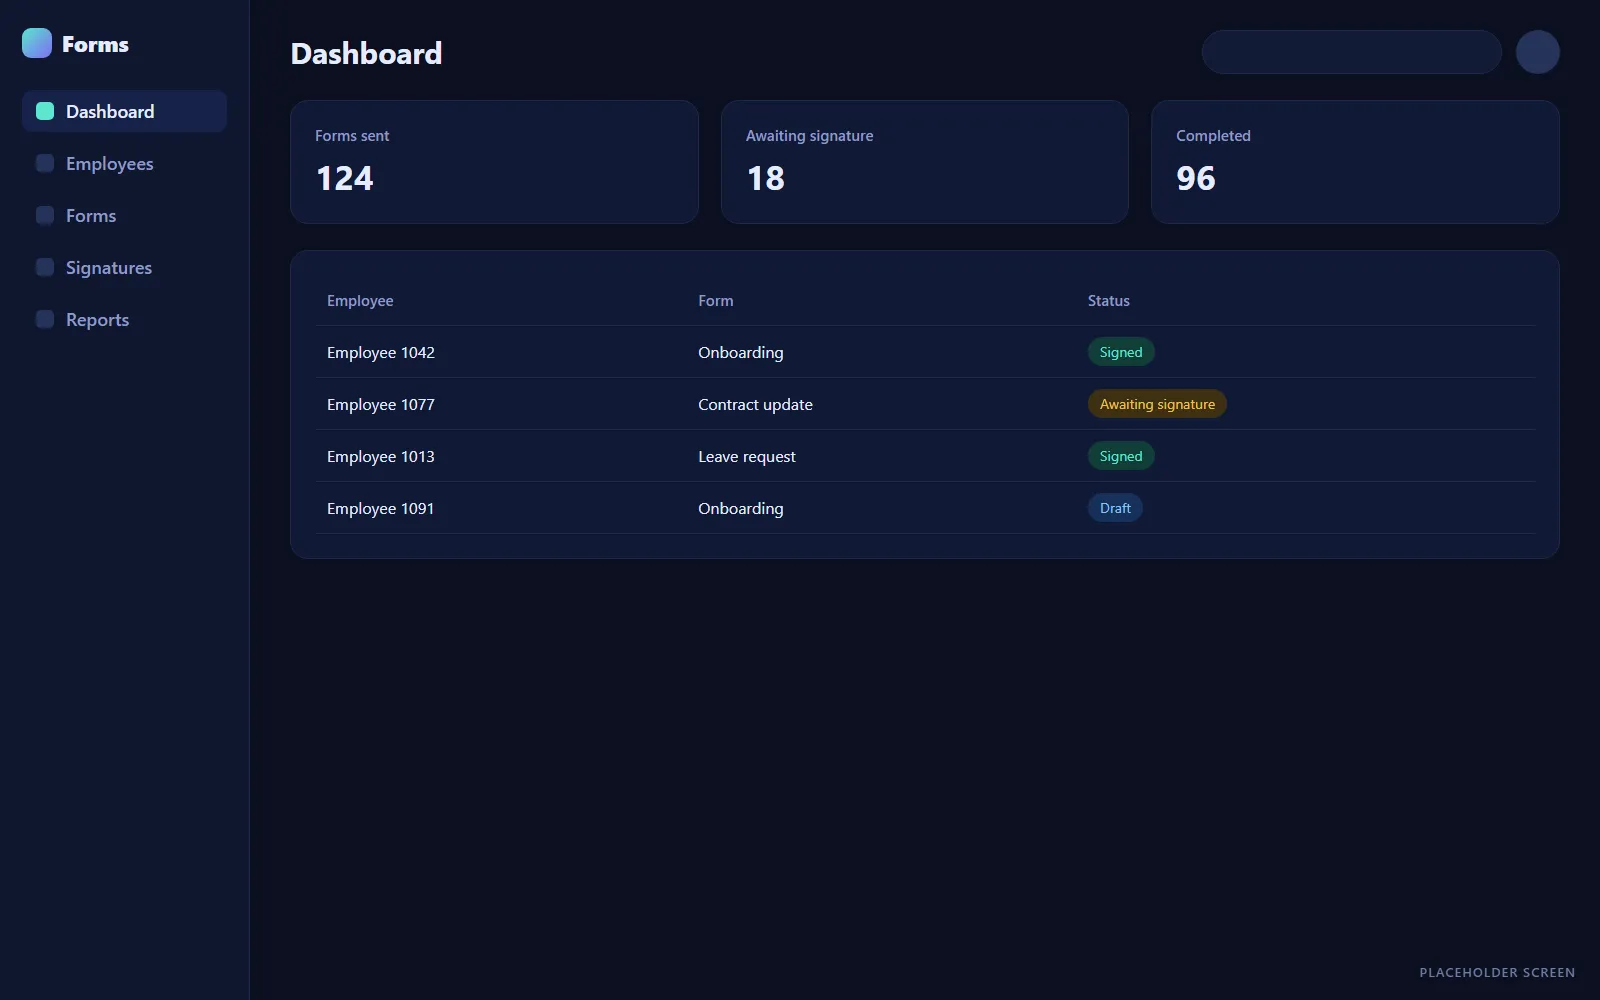Select the Employee 1077 cell
Screen dimensions: 1600x1000
[x=381, y=404]
